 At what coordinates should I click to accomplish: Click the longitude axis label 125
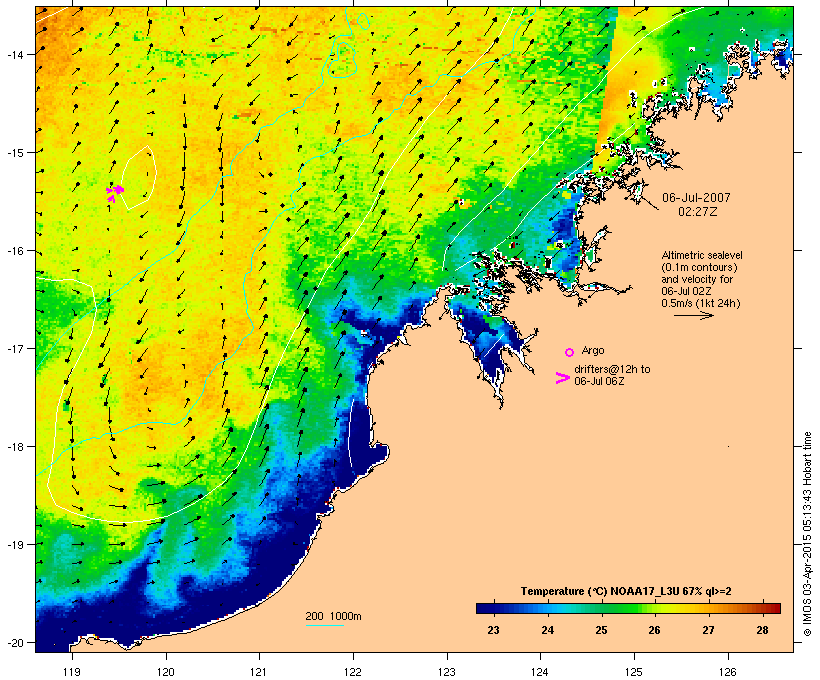coord(634,672)
